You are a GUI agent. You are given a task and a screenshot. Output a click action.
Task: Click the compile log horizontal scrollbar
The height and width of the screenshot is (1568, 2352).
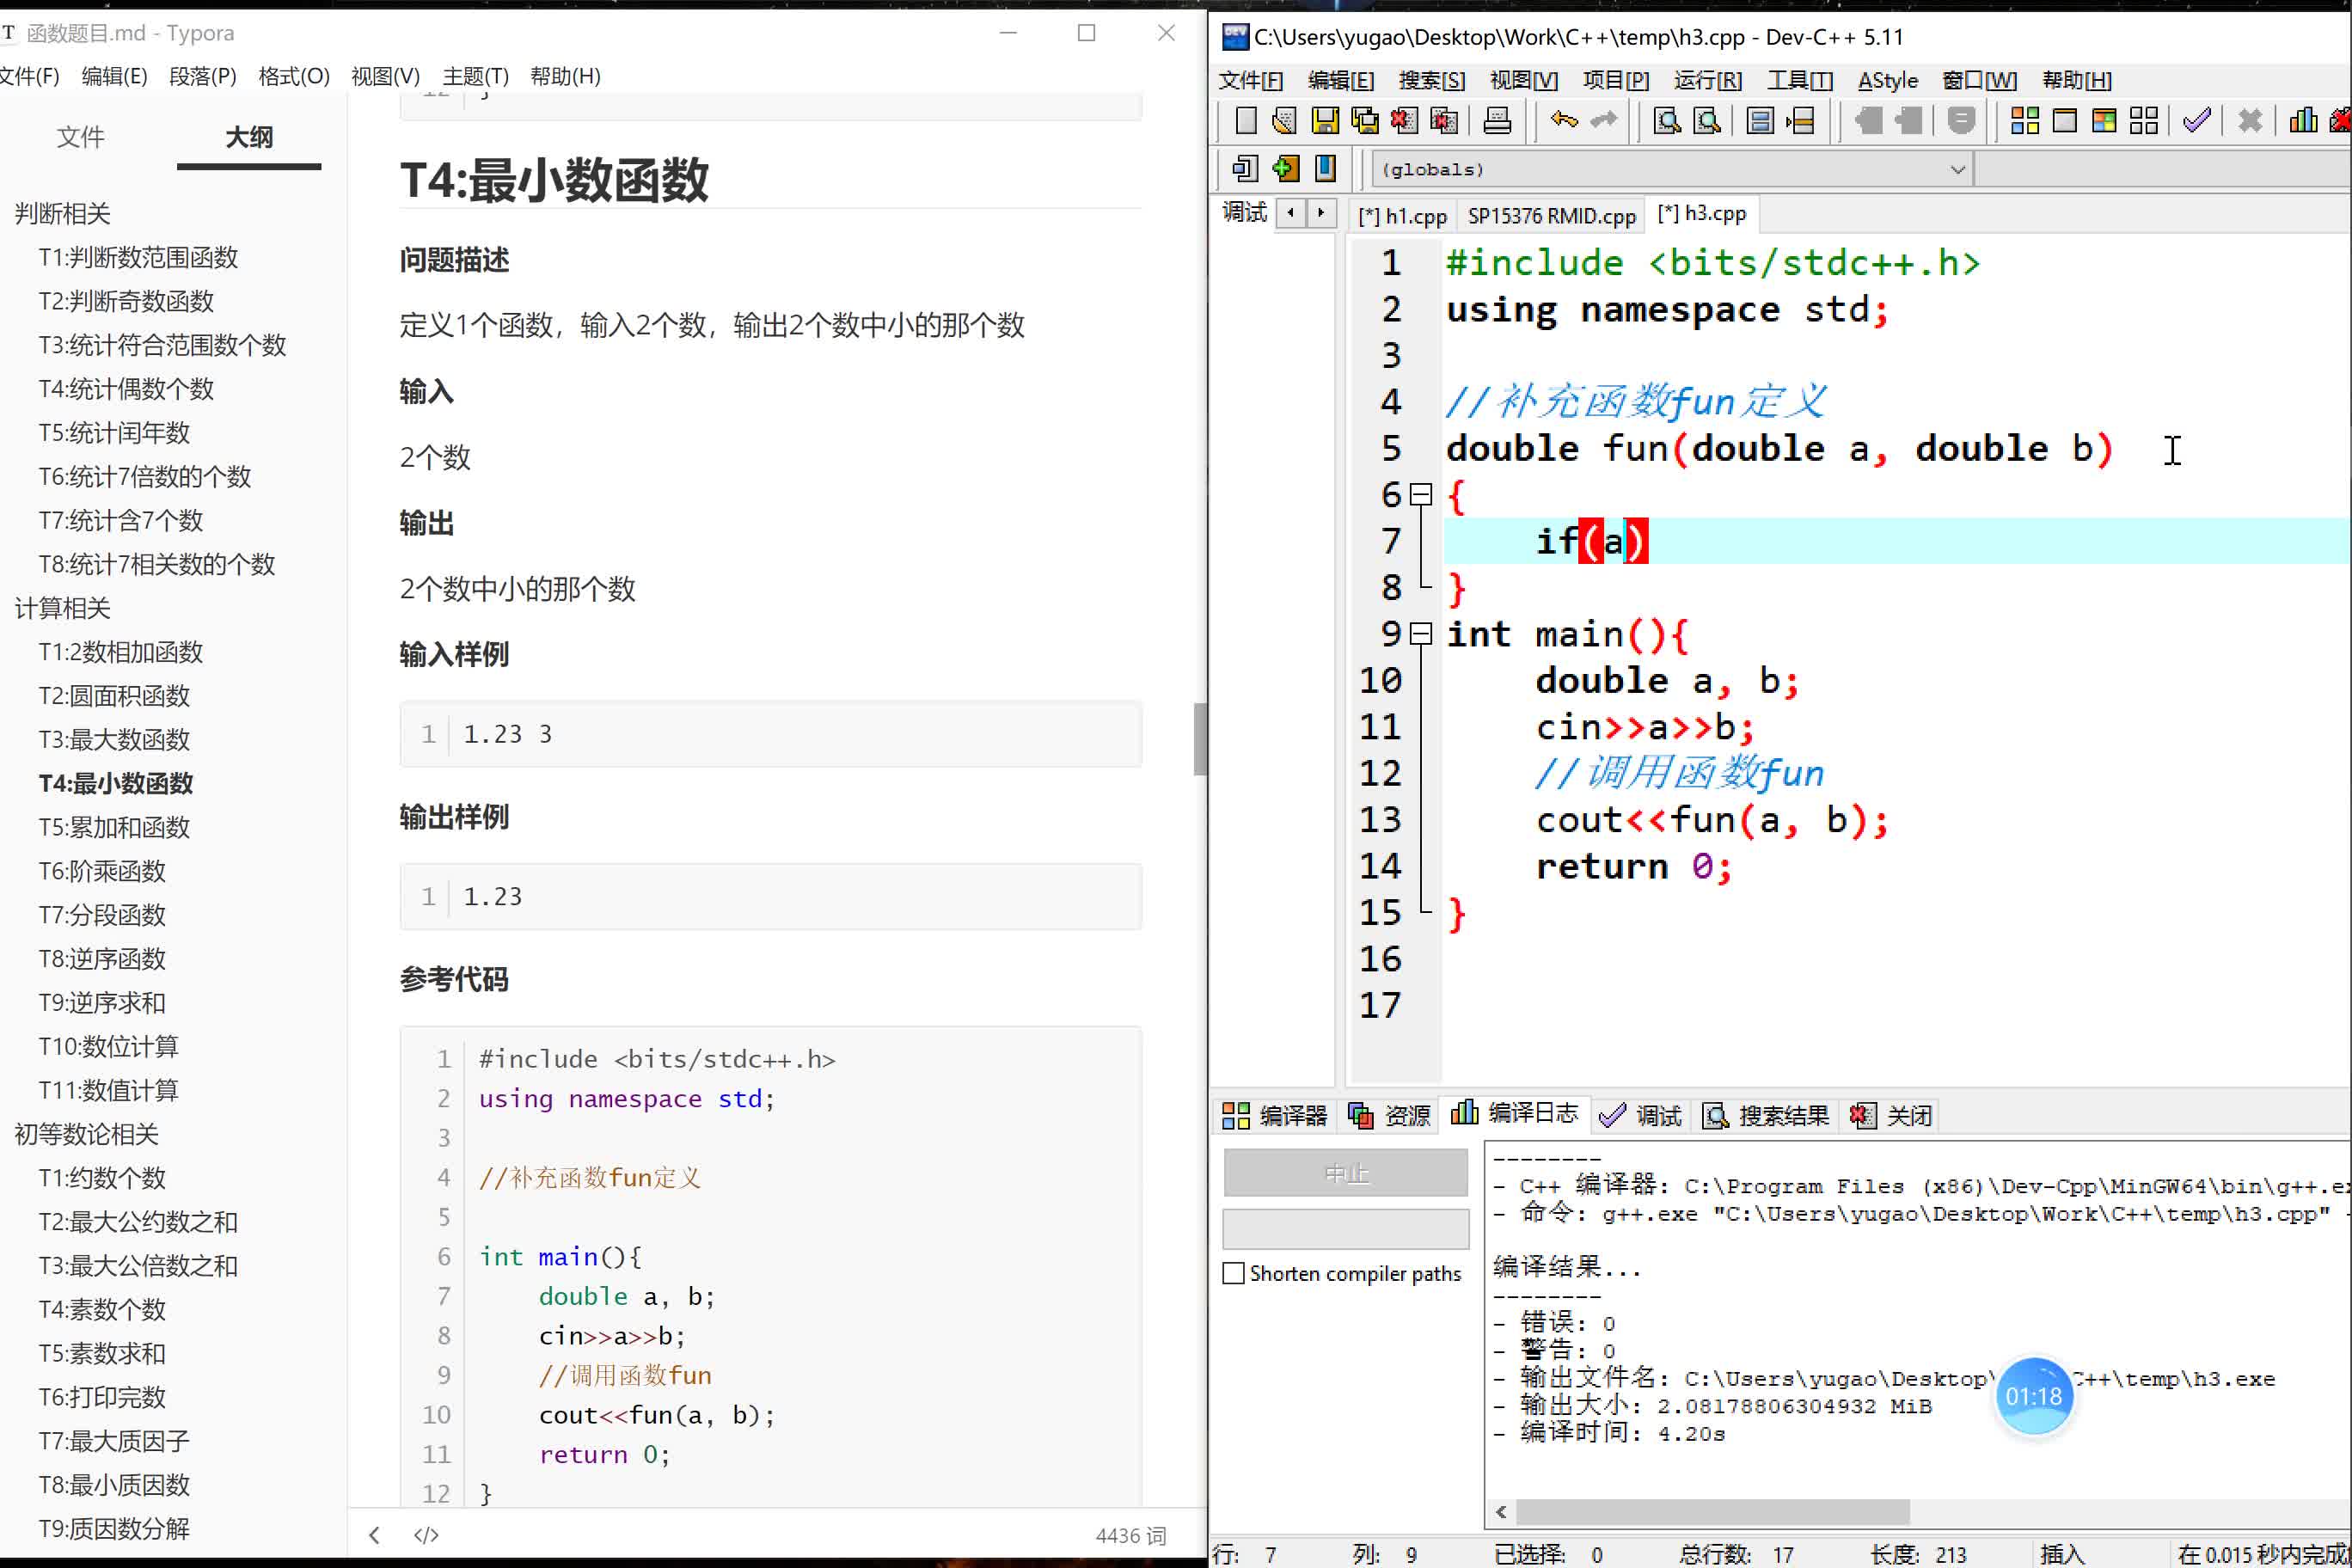click(x=1712, y=1511)
